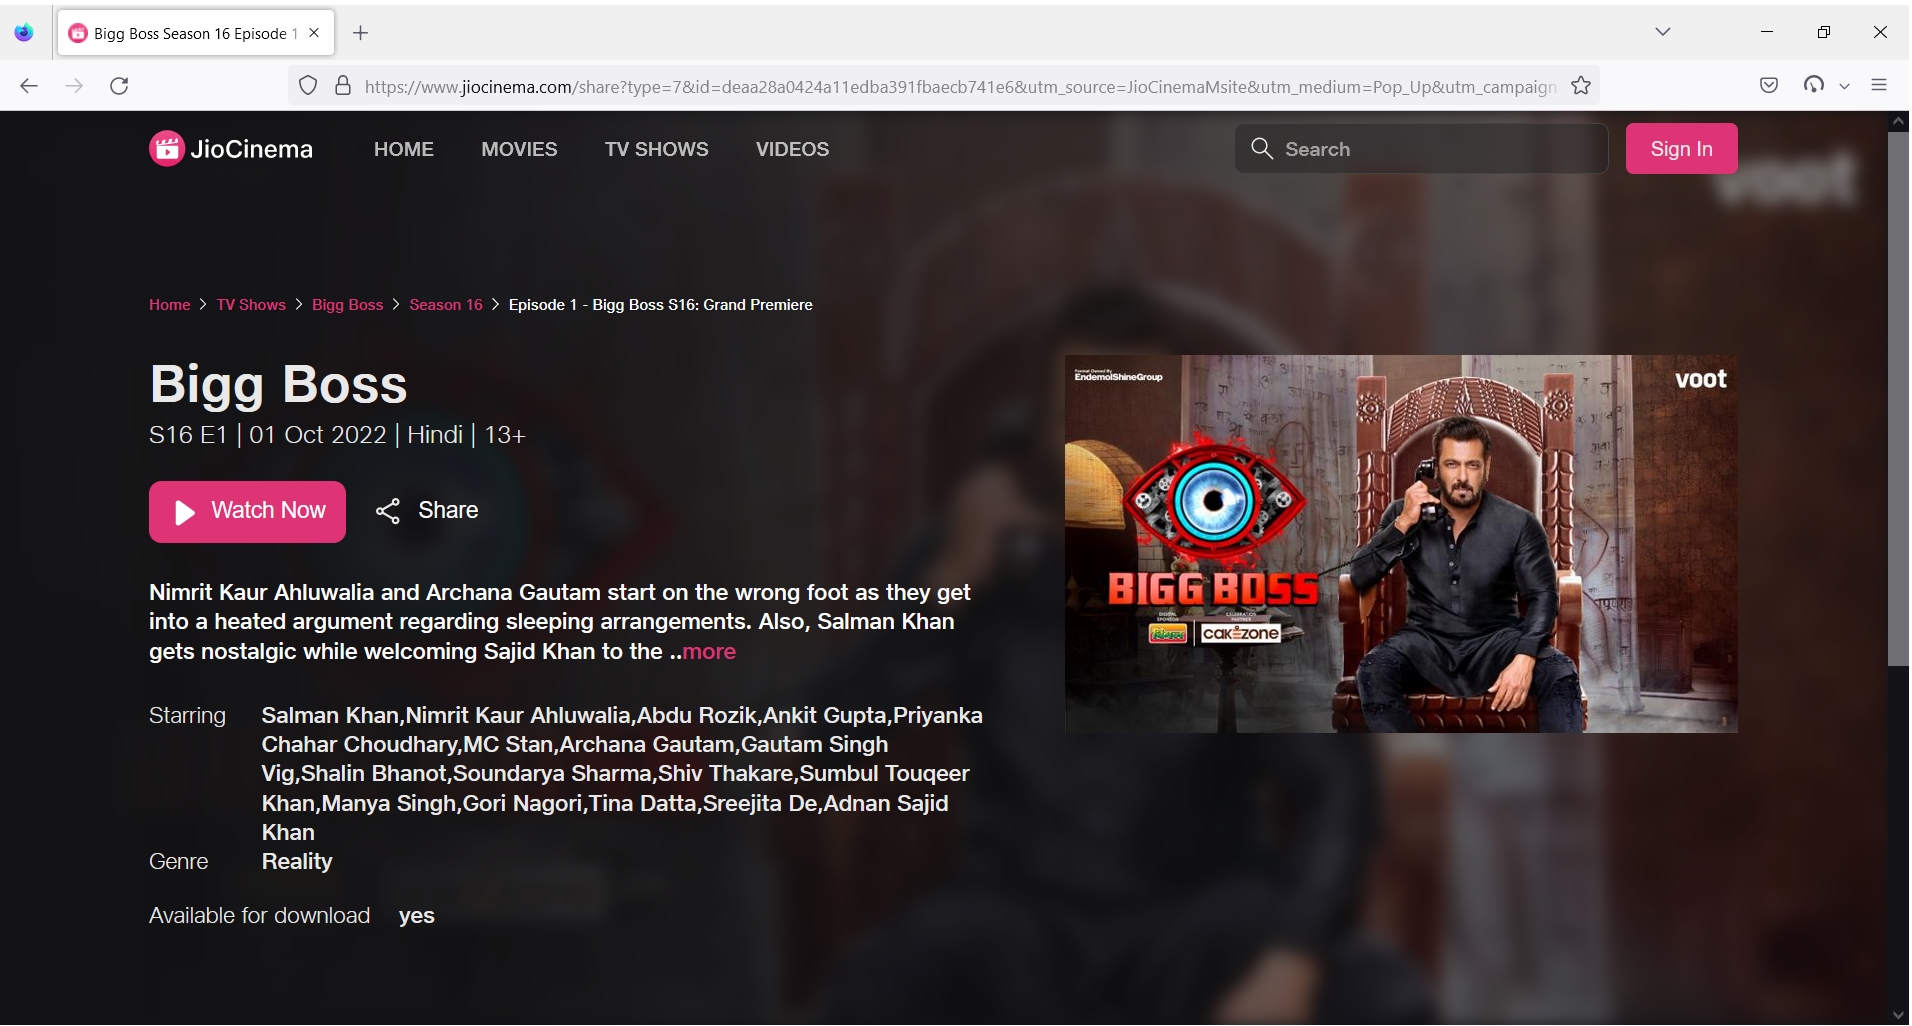The width and height of the screenshot is (1912, 1026).
Task: Click the search magnifier icon
Action: tap(1262, 148)
